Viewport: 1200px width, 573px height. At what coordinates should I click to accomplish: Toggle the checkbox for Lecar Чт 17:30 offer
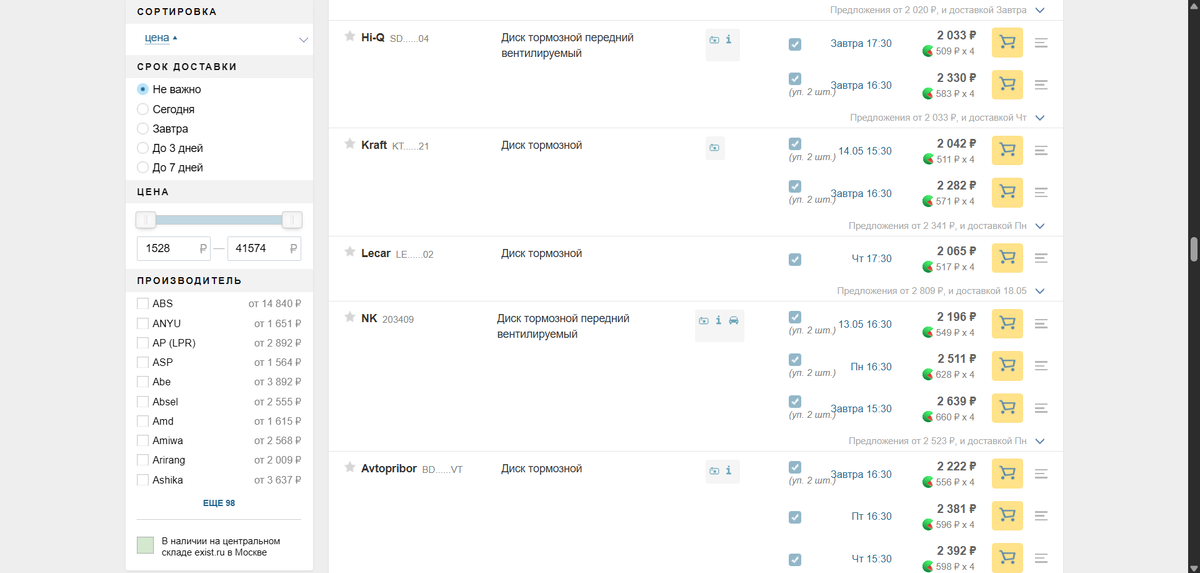[794, 259]
